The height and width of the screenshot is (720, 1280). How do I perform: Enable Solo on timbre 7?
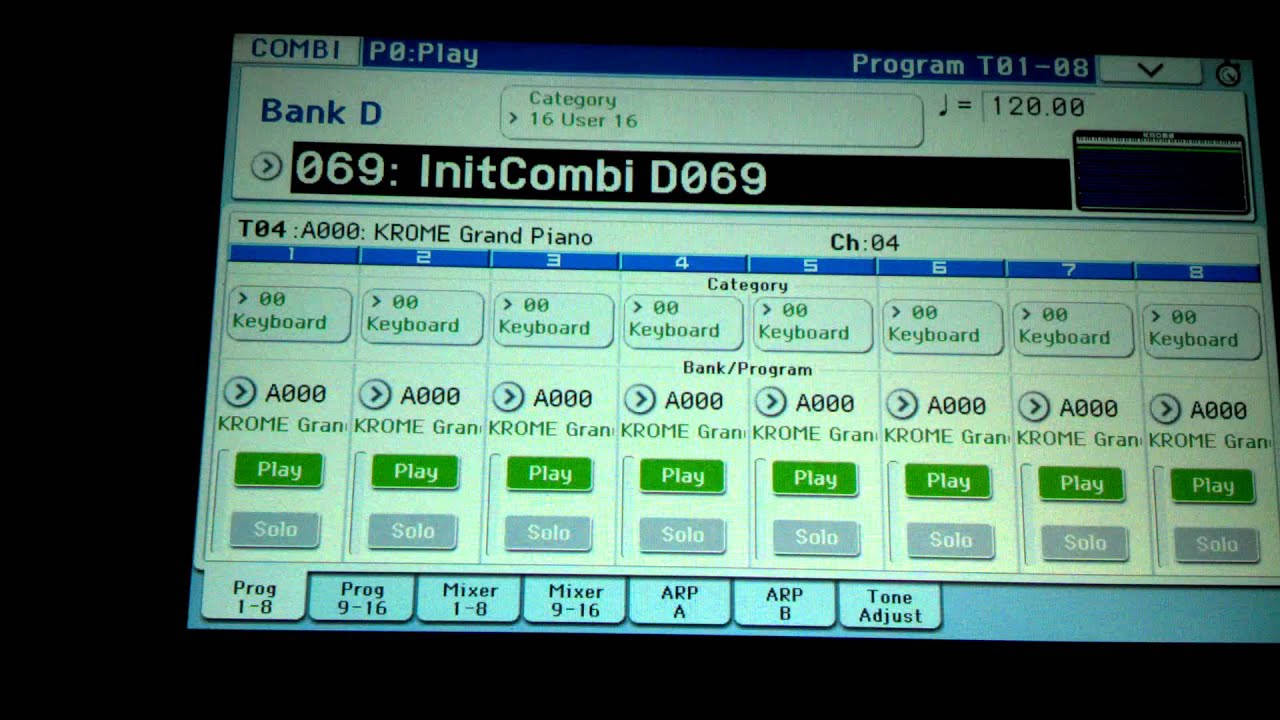click(x=1084, y=542)
